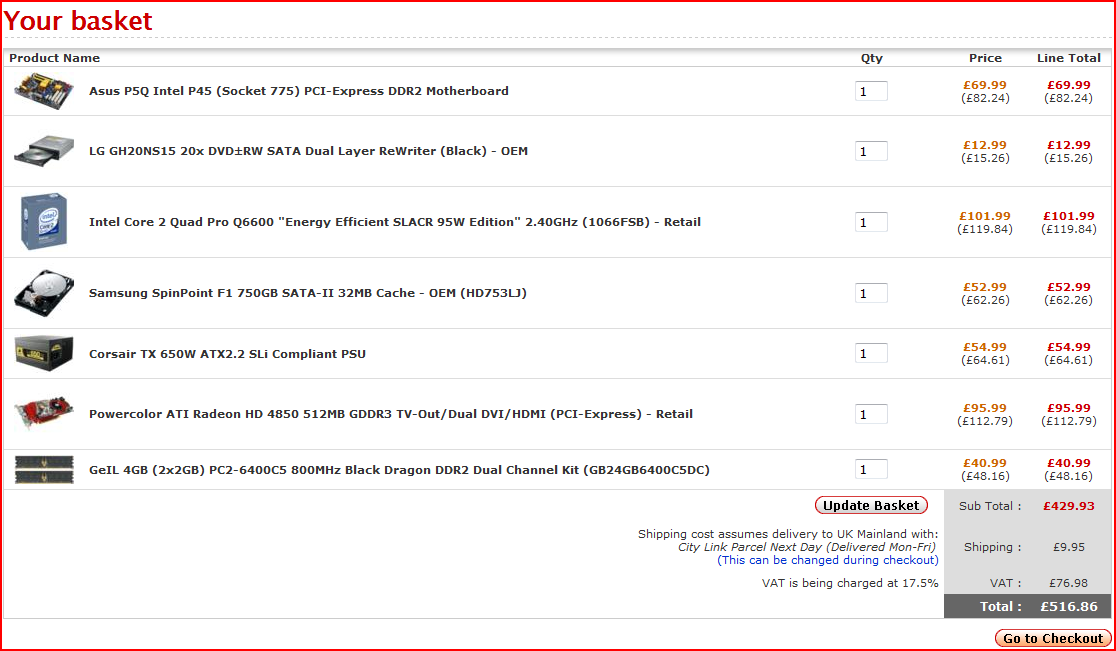Click the LG DVD ReWriter drive image

click(x=44, y=151)
